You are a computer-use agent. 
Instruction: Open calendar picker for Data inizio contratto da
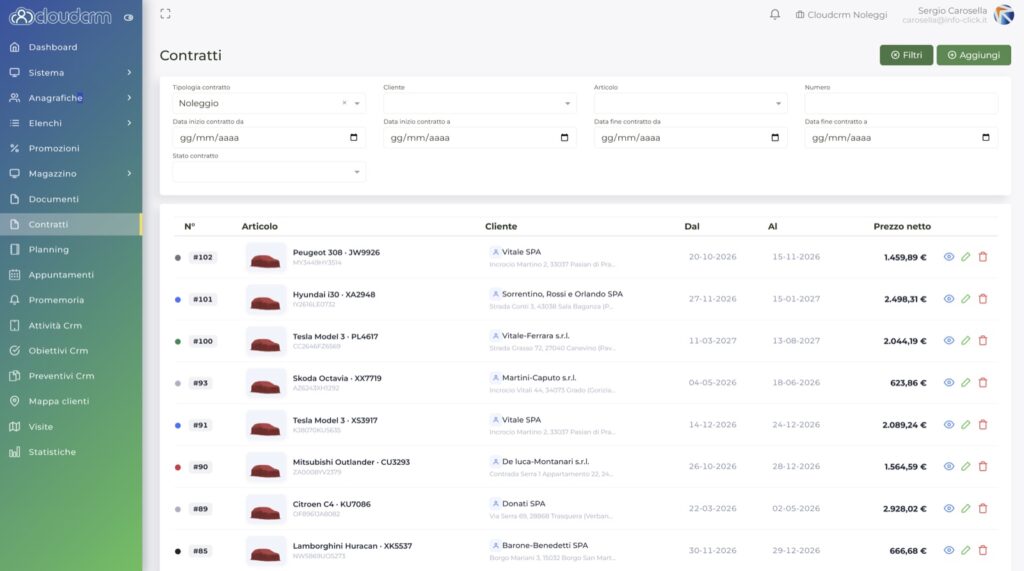(354, 137)
